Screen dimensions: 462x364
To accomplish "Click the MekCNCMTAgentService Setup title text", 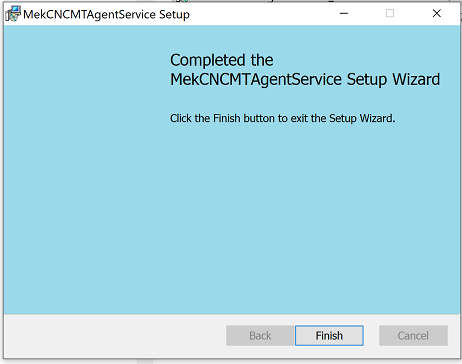I will [x=106, y=15].
